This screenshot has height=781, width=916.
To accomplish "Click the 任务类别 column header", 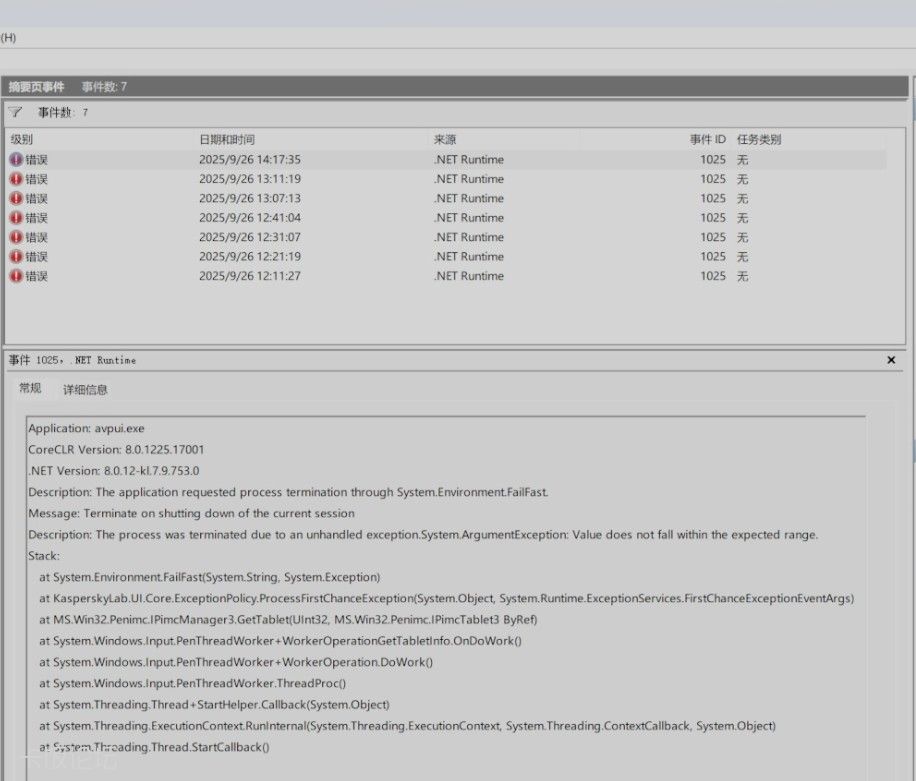I will (759, 140).
